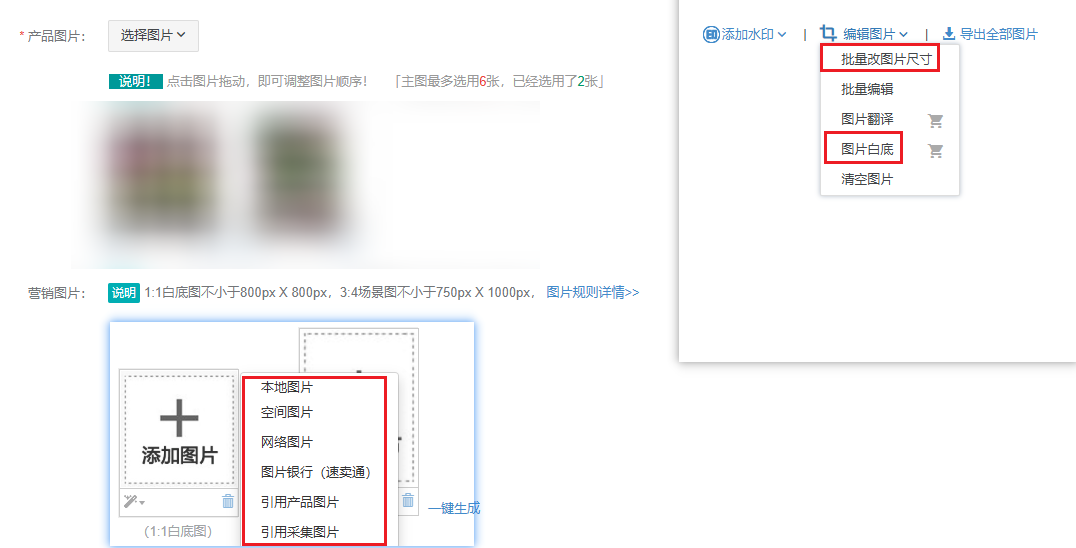
Task: Click the watermark icon beside 添加水印
Action: 711,34
